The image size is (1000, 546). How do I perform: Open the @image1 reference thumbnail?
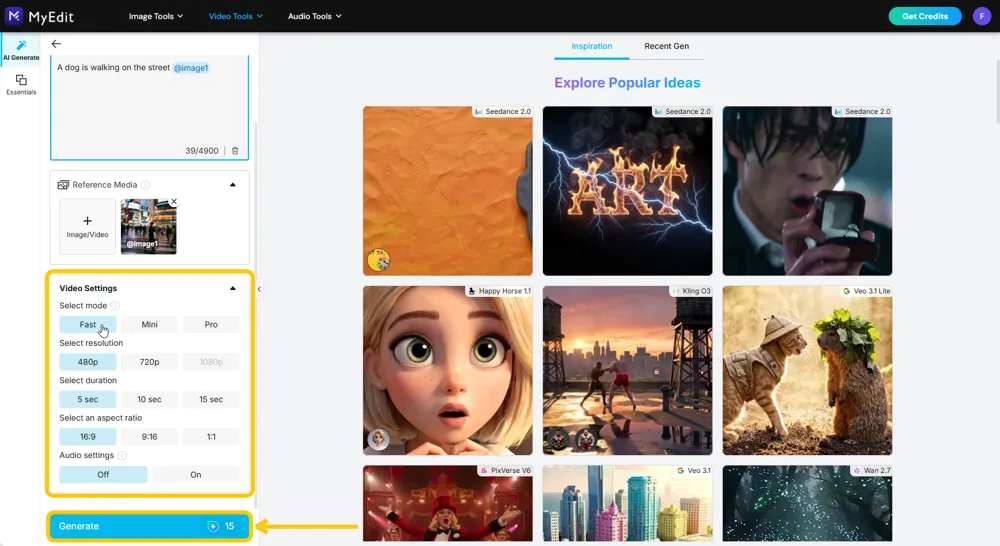point(149,226)
